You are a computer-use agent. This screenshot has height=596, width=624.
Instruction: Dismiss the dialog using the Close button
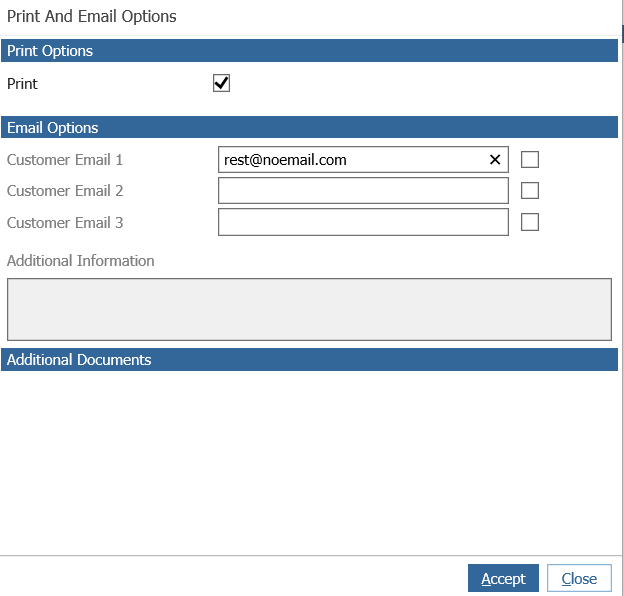pyautogui.click(x=579, y=578)
